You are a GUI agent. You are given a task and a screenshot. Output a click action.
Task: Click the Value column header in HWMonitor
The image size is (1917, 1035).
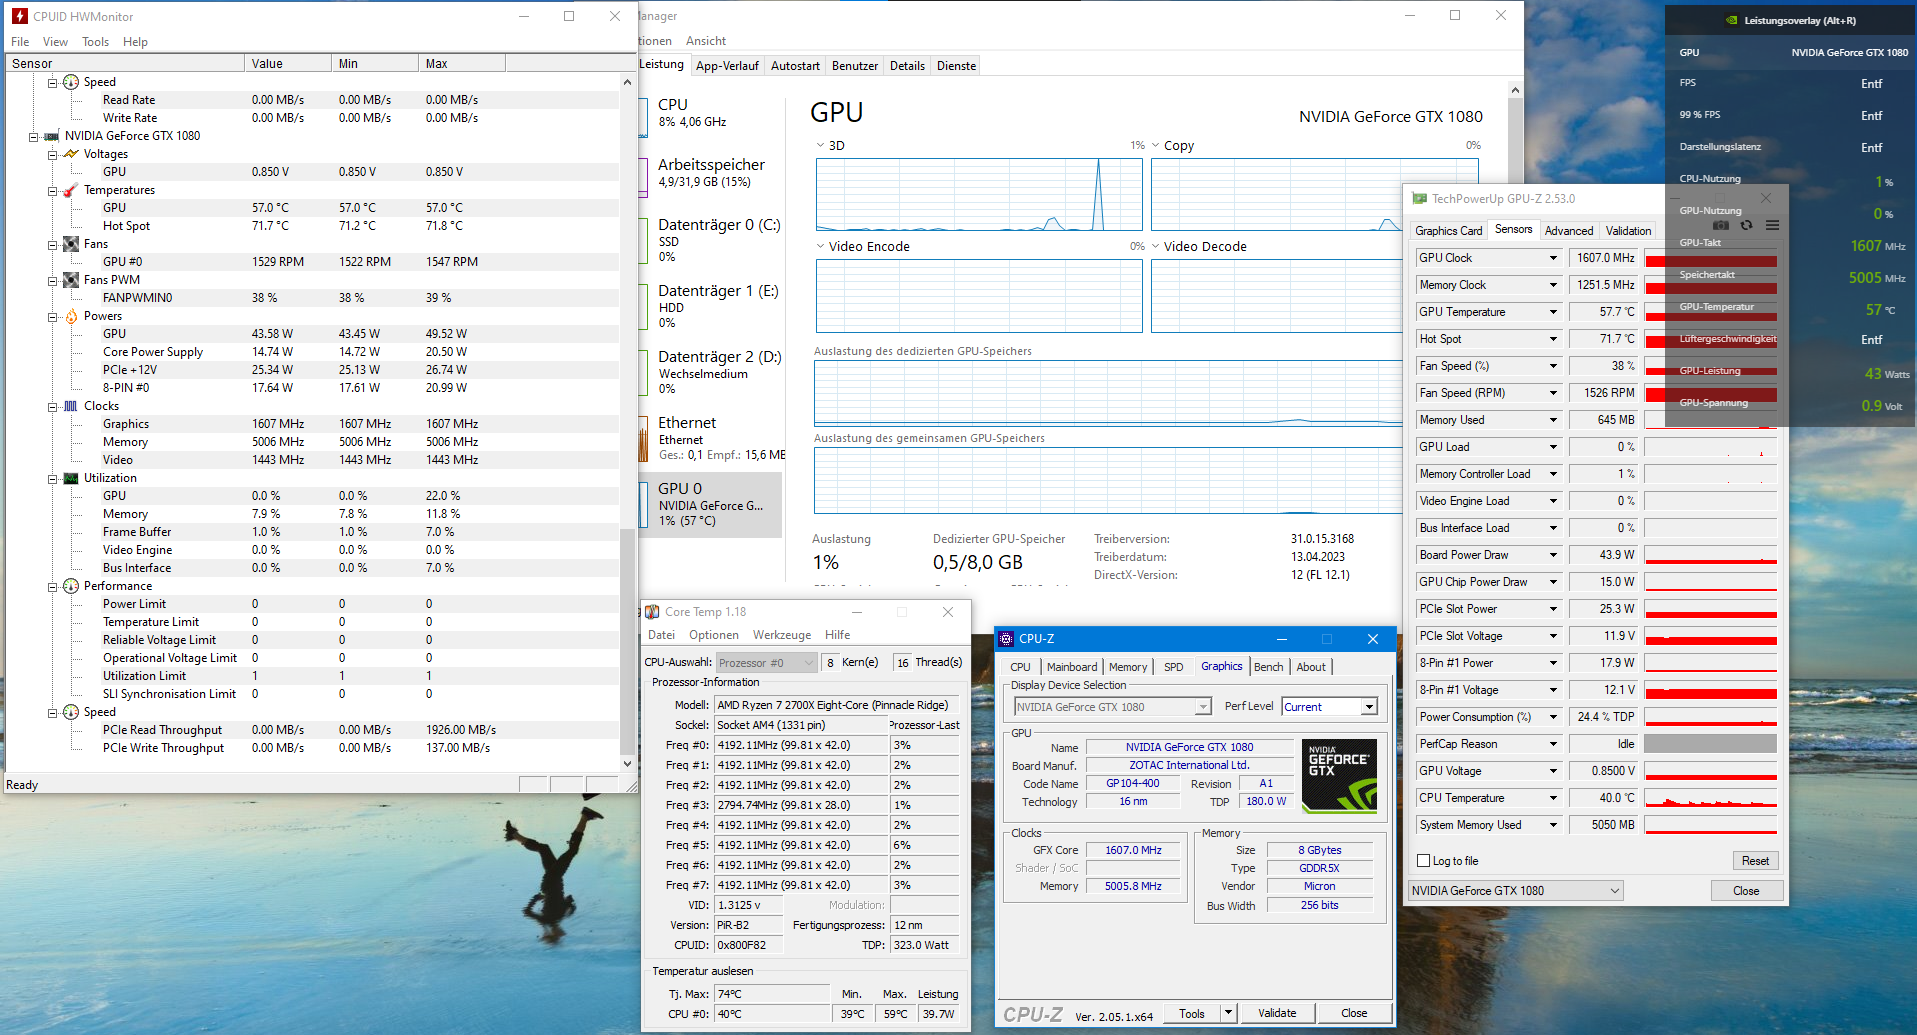click(x=288, y=63)
